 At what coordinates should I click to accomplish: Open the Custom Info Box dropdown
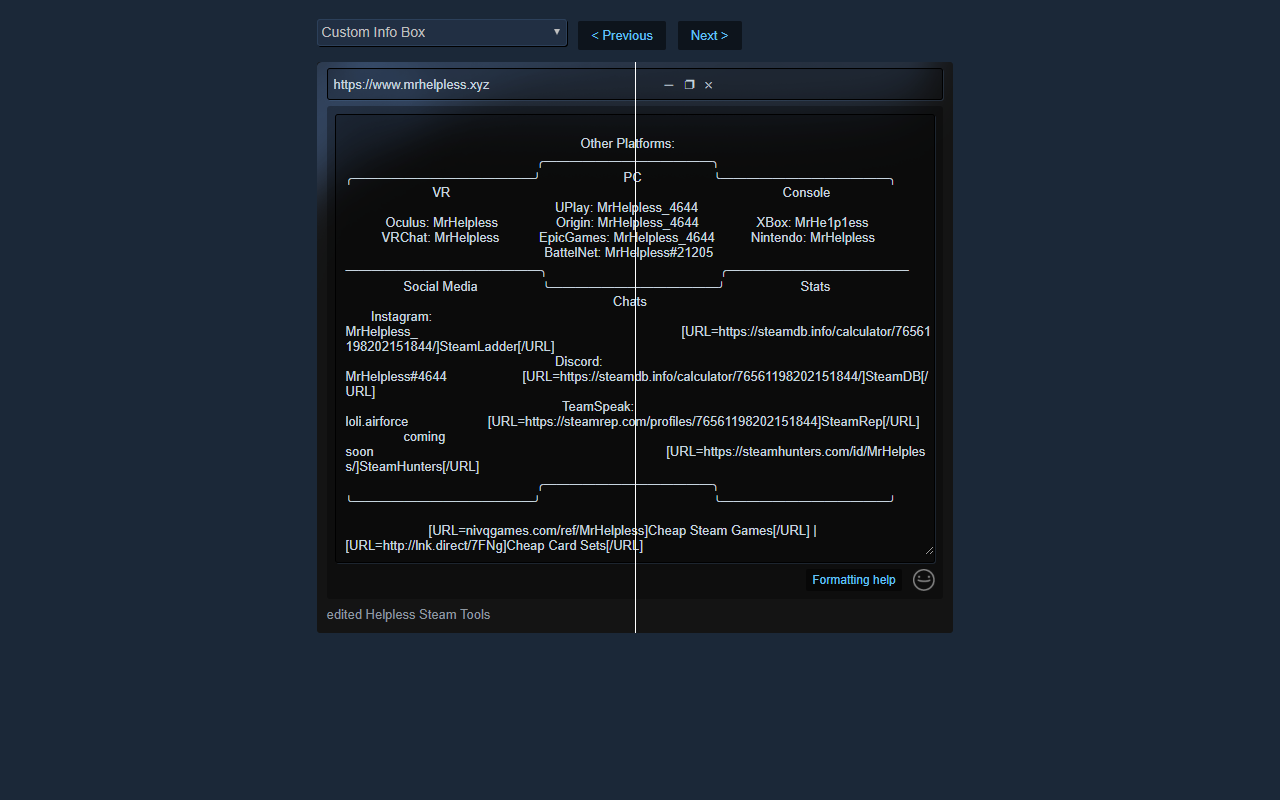pyautogui.click(x=442, y=33)
